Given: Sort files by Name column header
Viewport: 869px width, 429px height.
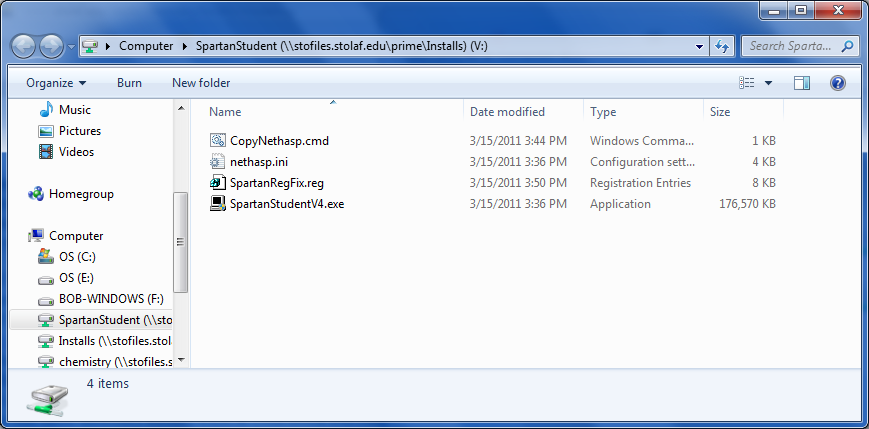Looking at the screenshot, I should (x=225, y=112).
